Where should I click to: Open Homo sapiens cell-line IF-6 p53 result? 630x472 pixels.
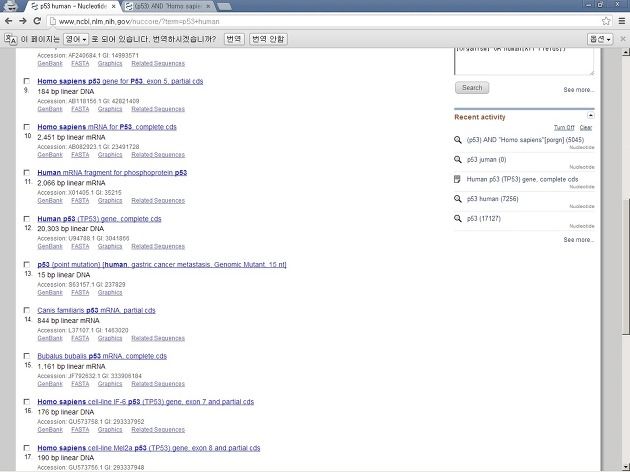(x=145, y=402)
